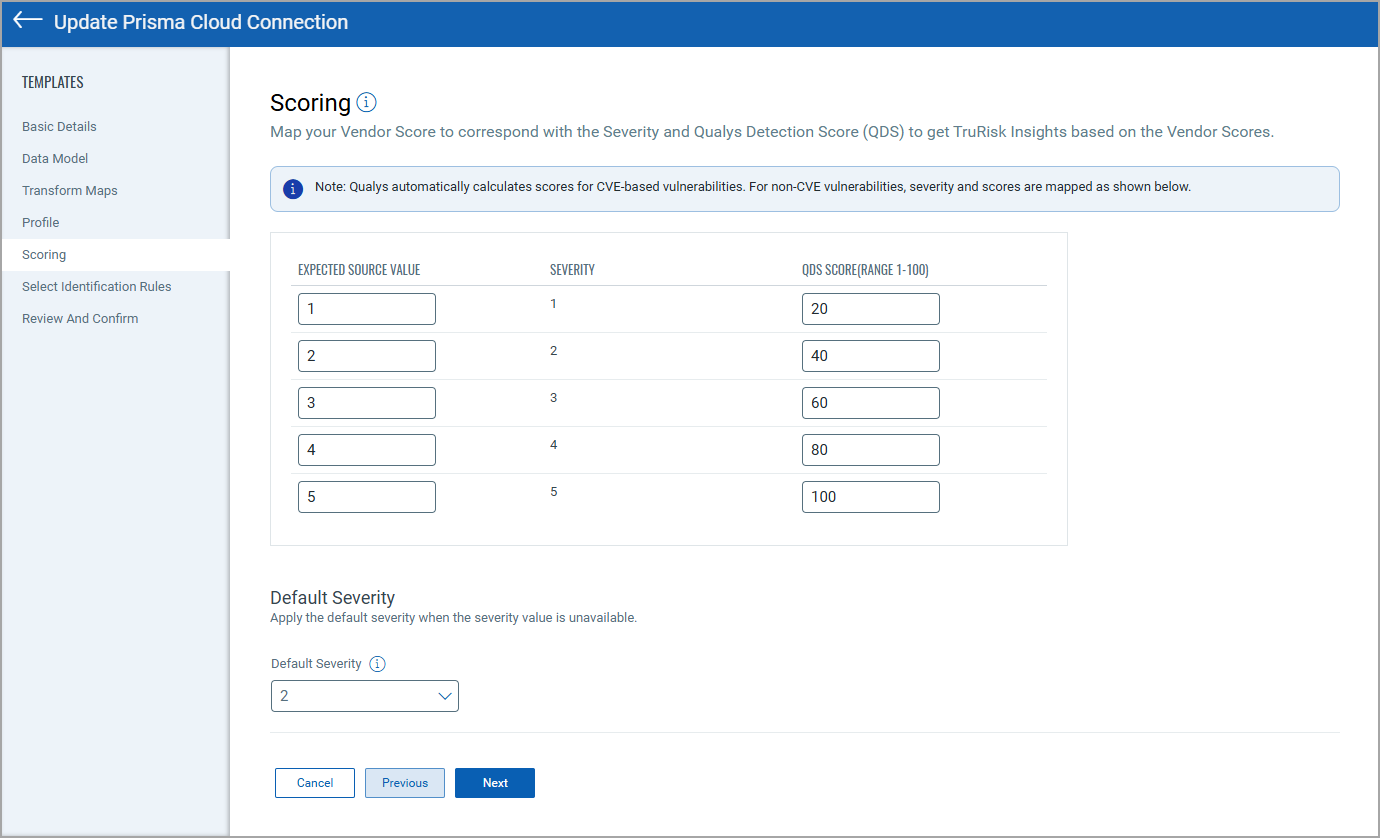Click the Previous button
The width and height of the screenshot is (1380, 838).
point(405,783)
